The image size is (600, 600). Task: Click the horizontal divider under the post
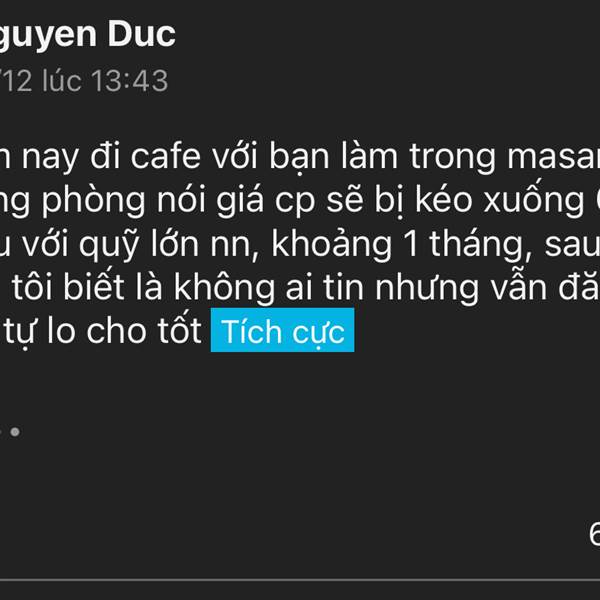300,580
